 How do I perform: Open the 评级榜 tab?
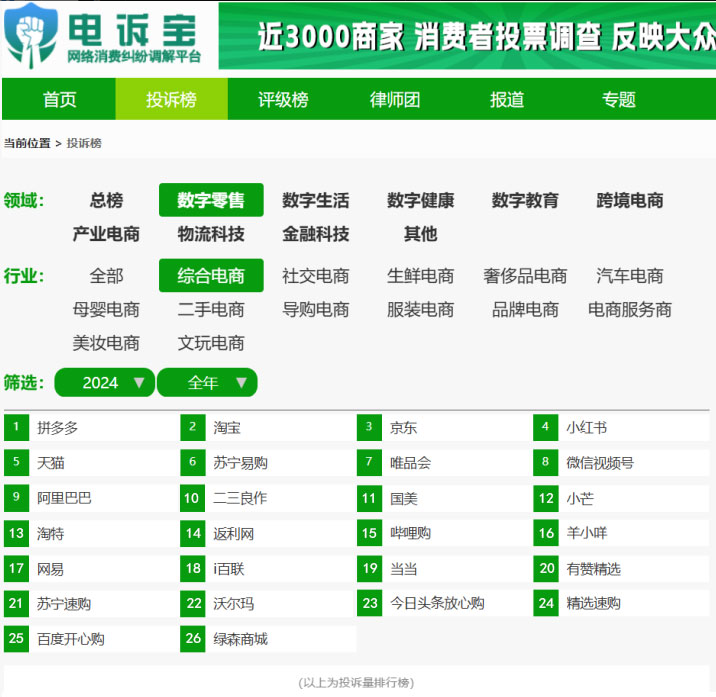click(x=283, y=99)
